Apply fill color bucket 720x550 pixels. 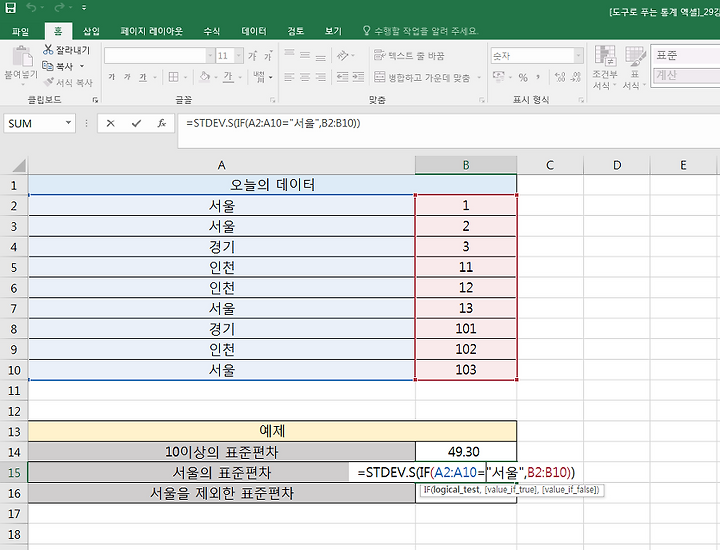tap(205, 77)
